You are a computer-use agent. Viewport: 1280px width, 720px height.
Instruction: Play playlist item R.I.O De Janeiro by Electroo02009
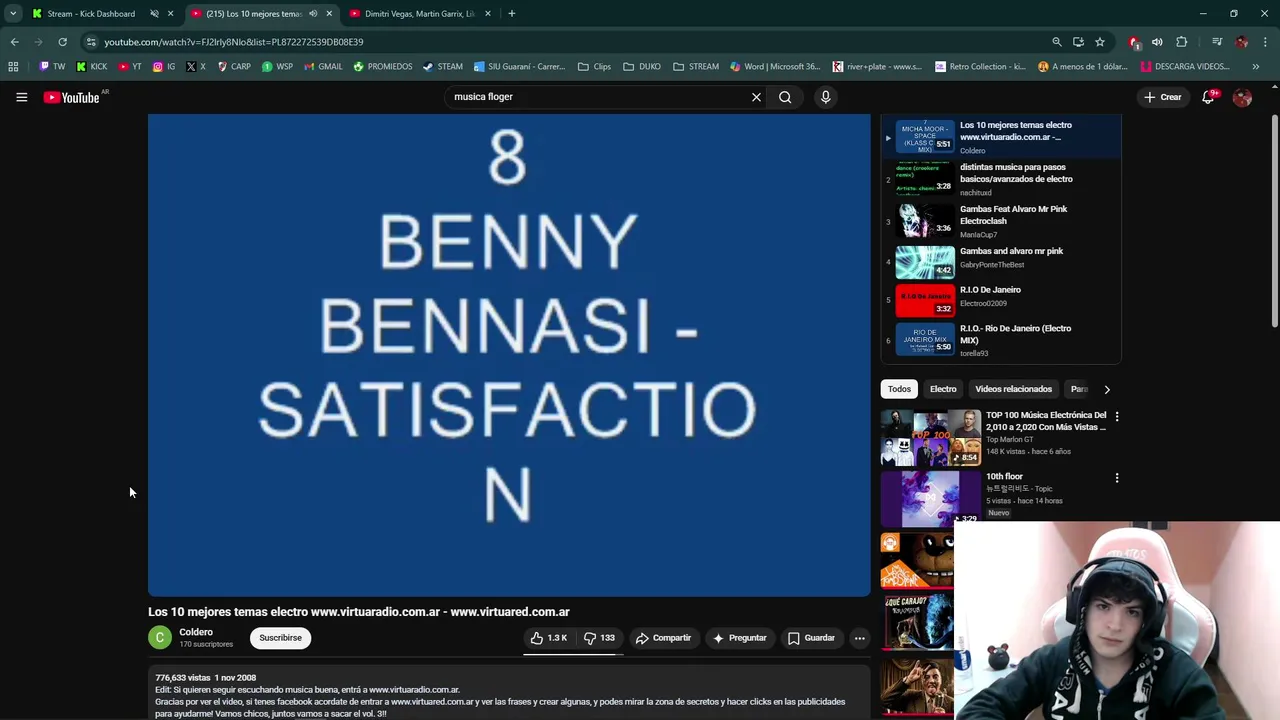coord(1000,299)
